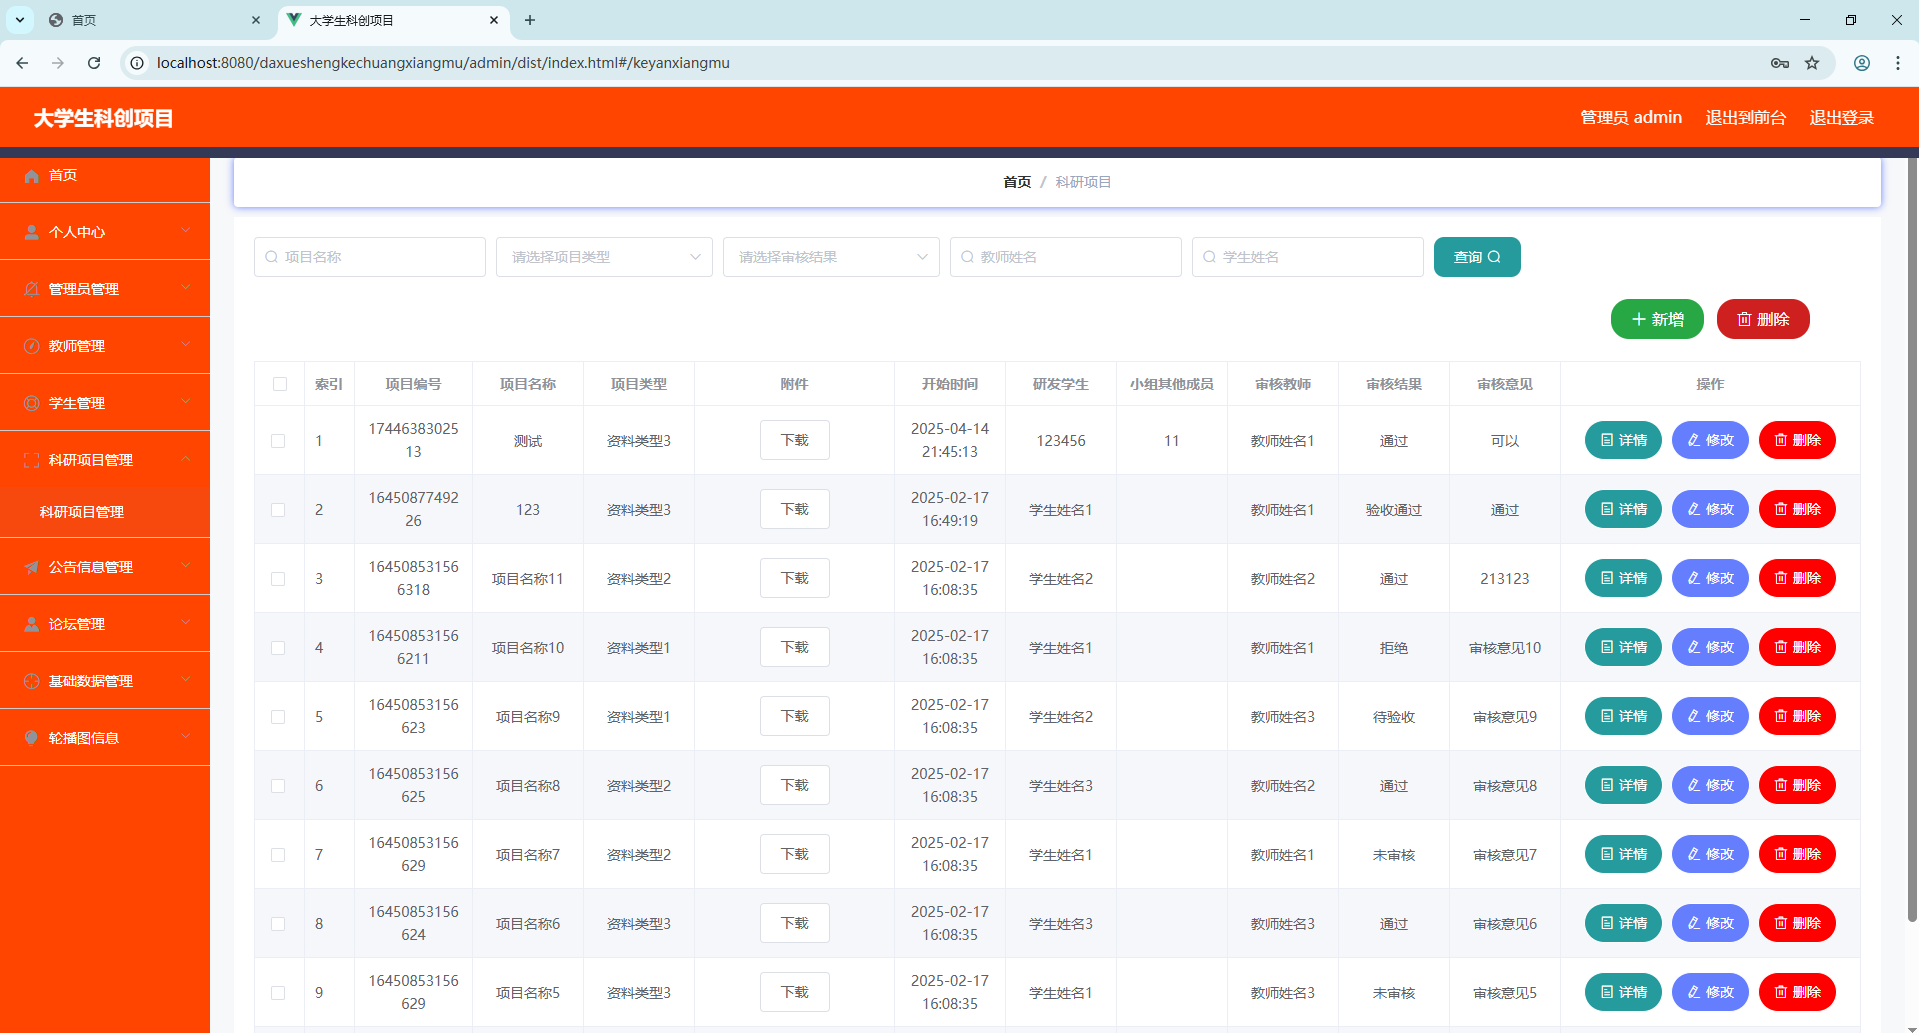Image resolution: width=1919 pixels, height=1033 pixels.
Task: Check the row for project 测试
Action: coord(278,441)
